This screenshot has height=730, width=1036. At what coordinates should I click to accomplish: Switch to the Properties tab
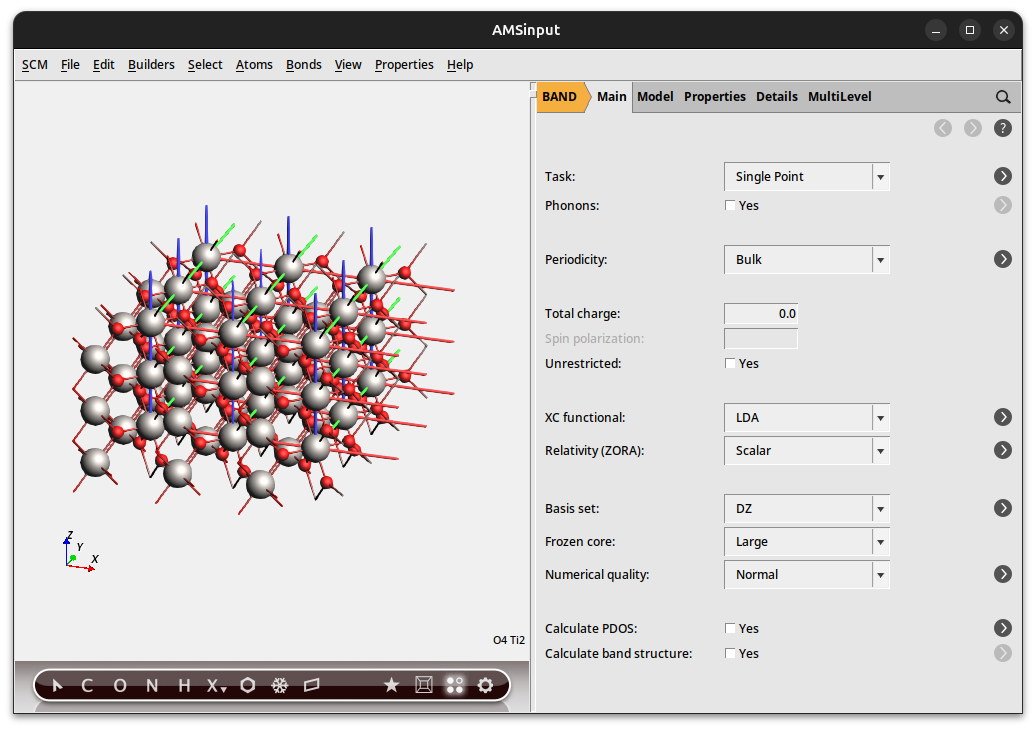click(x=714, y=97)
